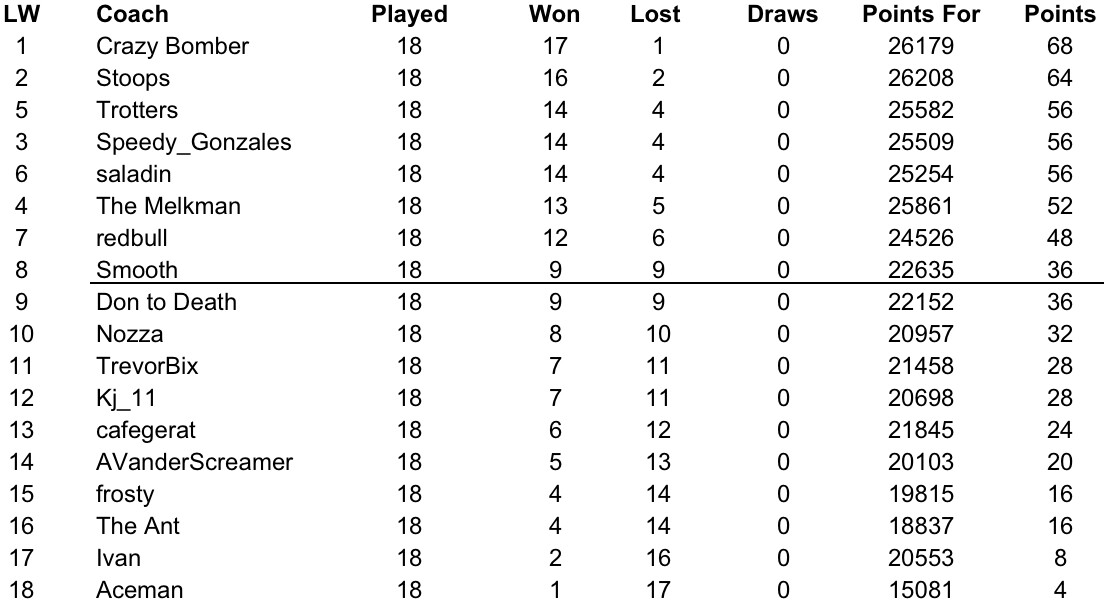Click the Stoops coach cell
This screenshot has width=1104, height=612.
133,78
